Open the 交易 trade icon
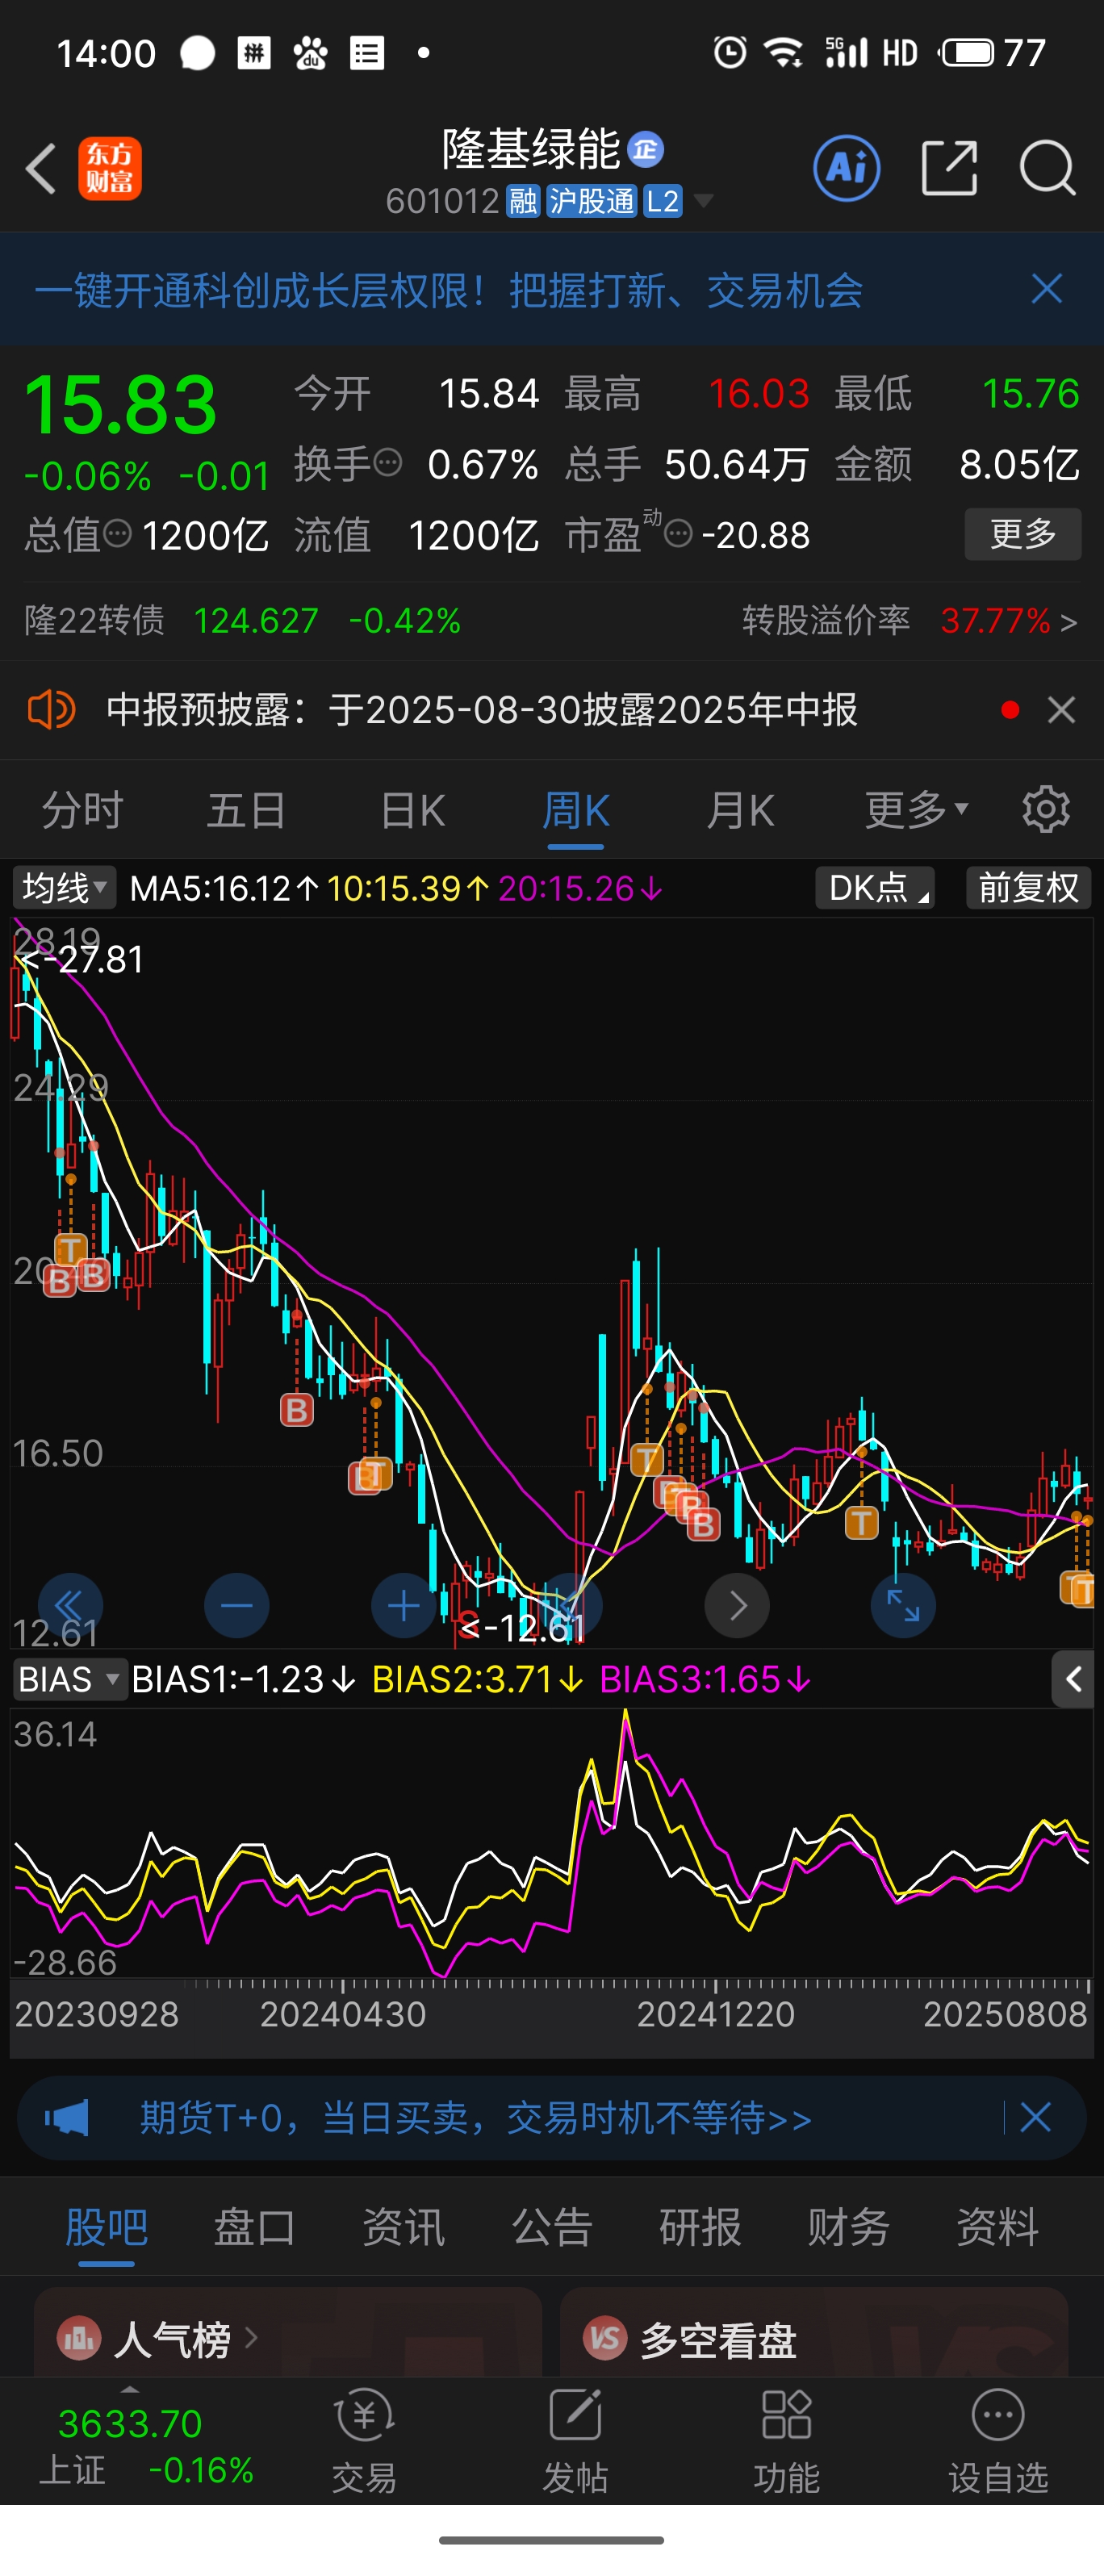This screenshot has height=2576, width=1104. point(364,2441)
